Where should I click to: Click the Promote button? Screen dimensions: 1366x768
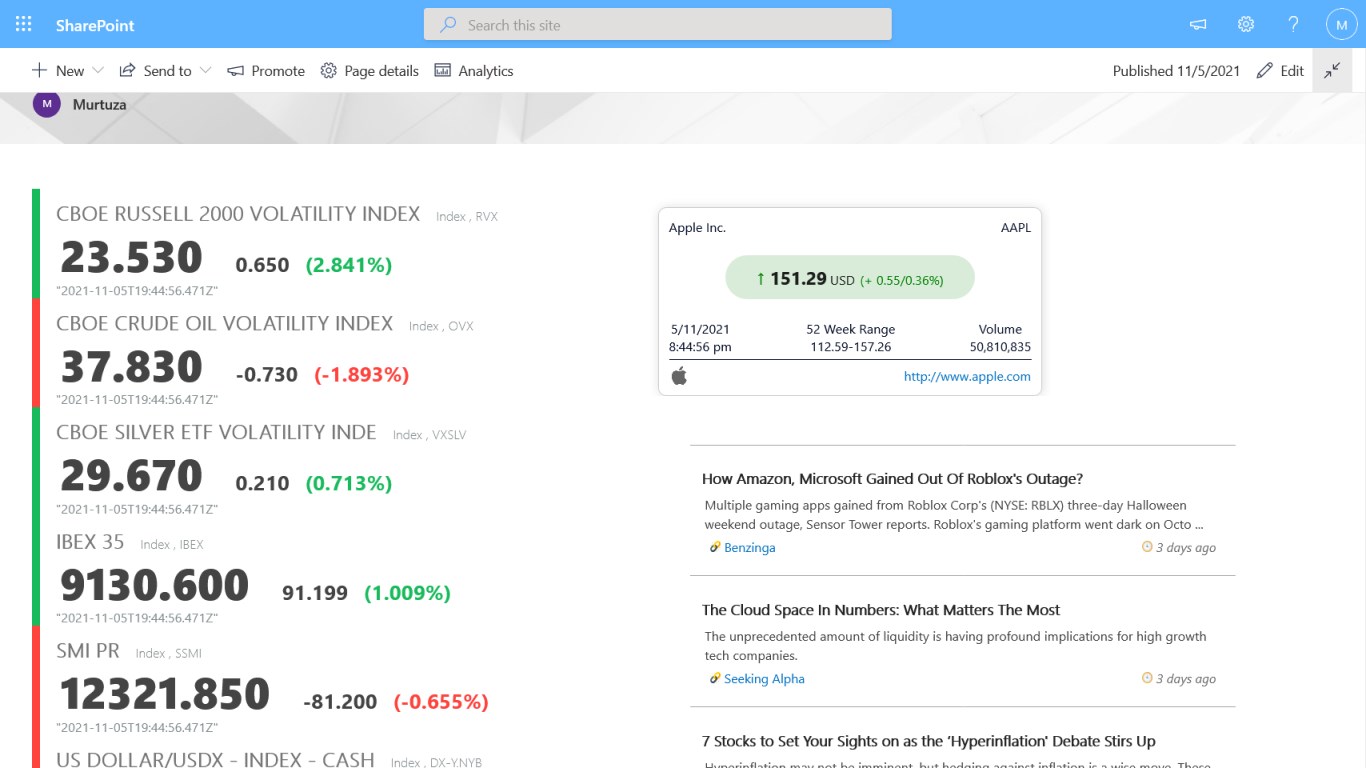point(266,71)
